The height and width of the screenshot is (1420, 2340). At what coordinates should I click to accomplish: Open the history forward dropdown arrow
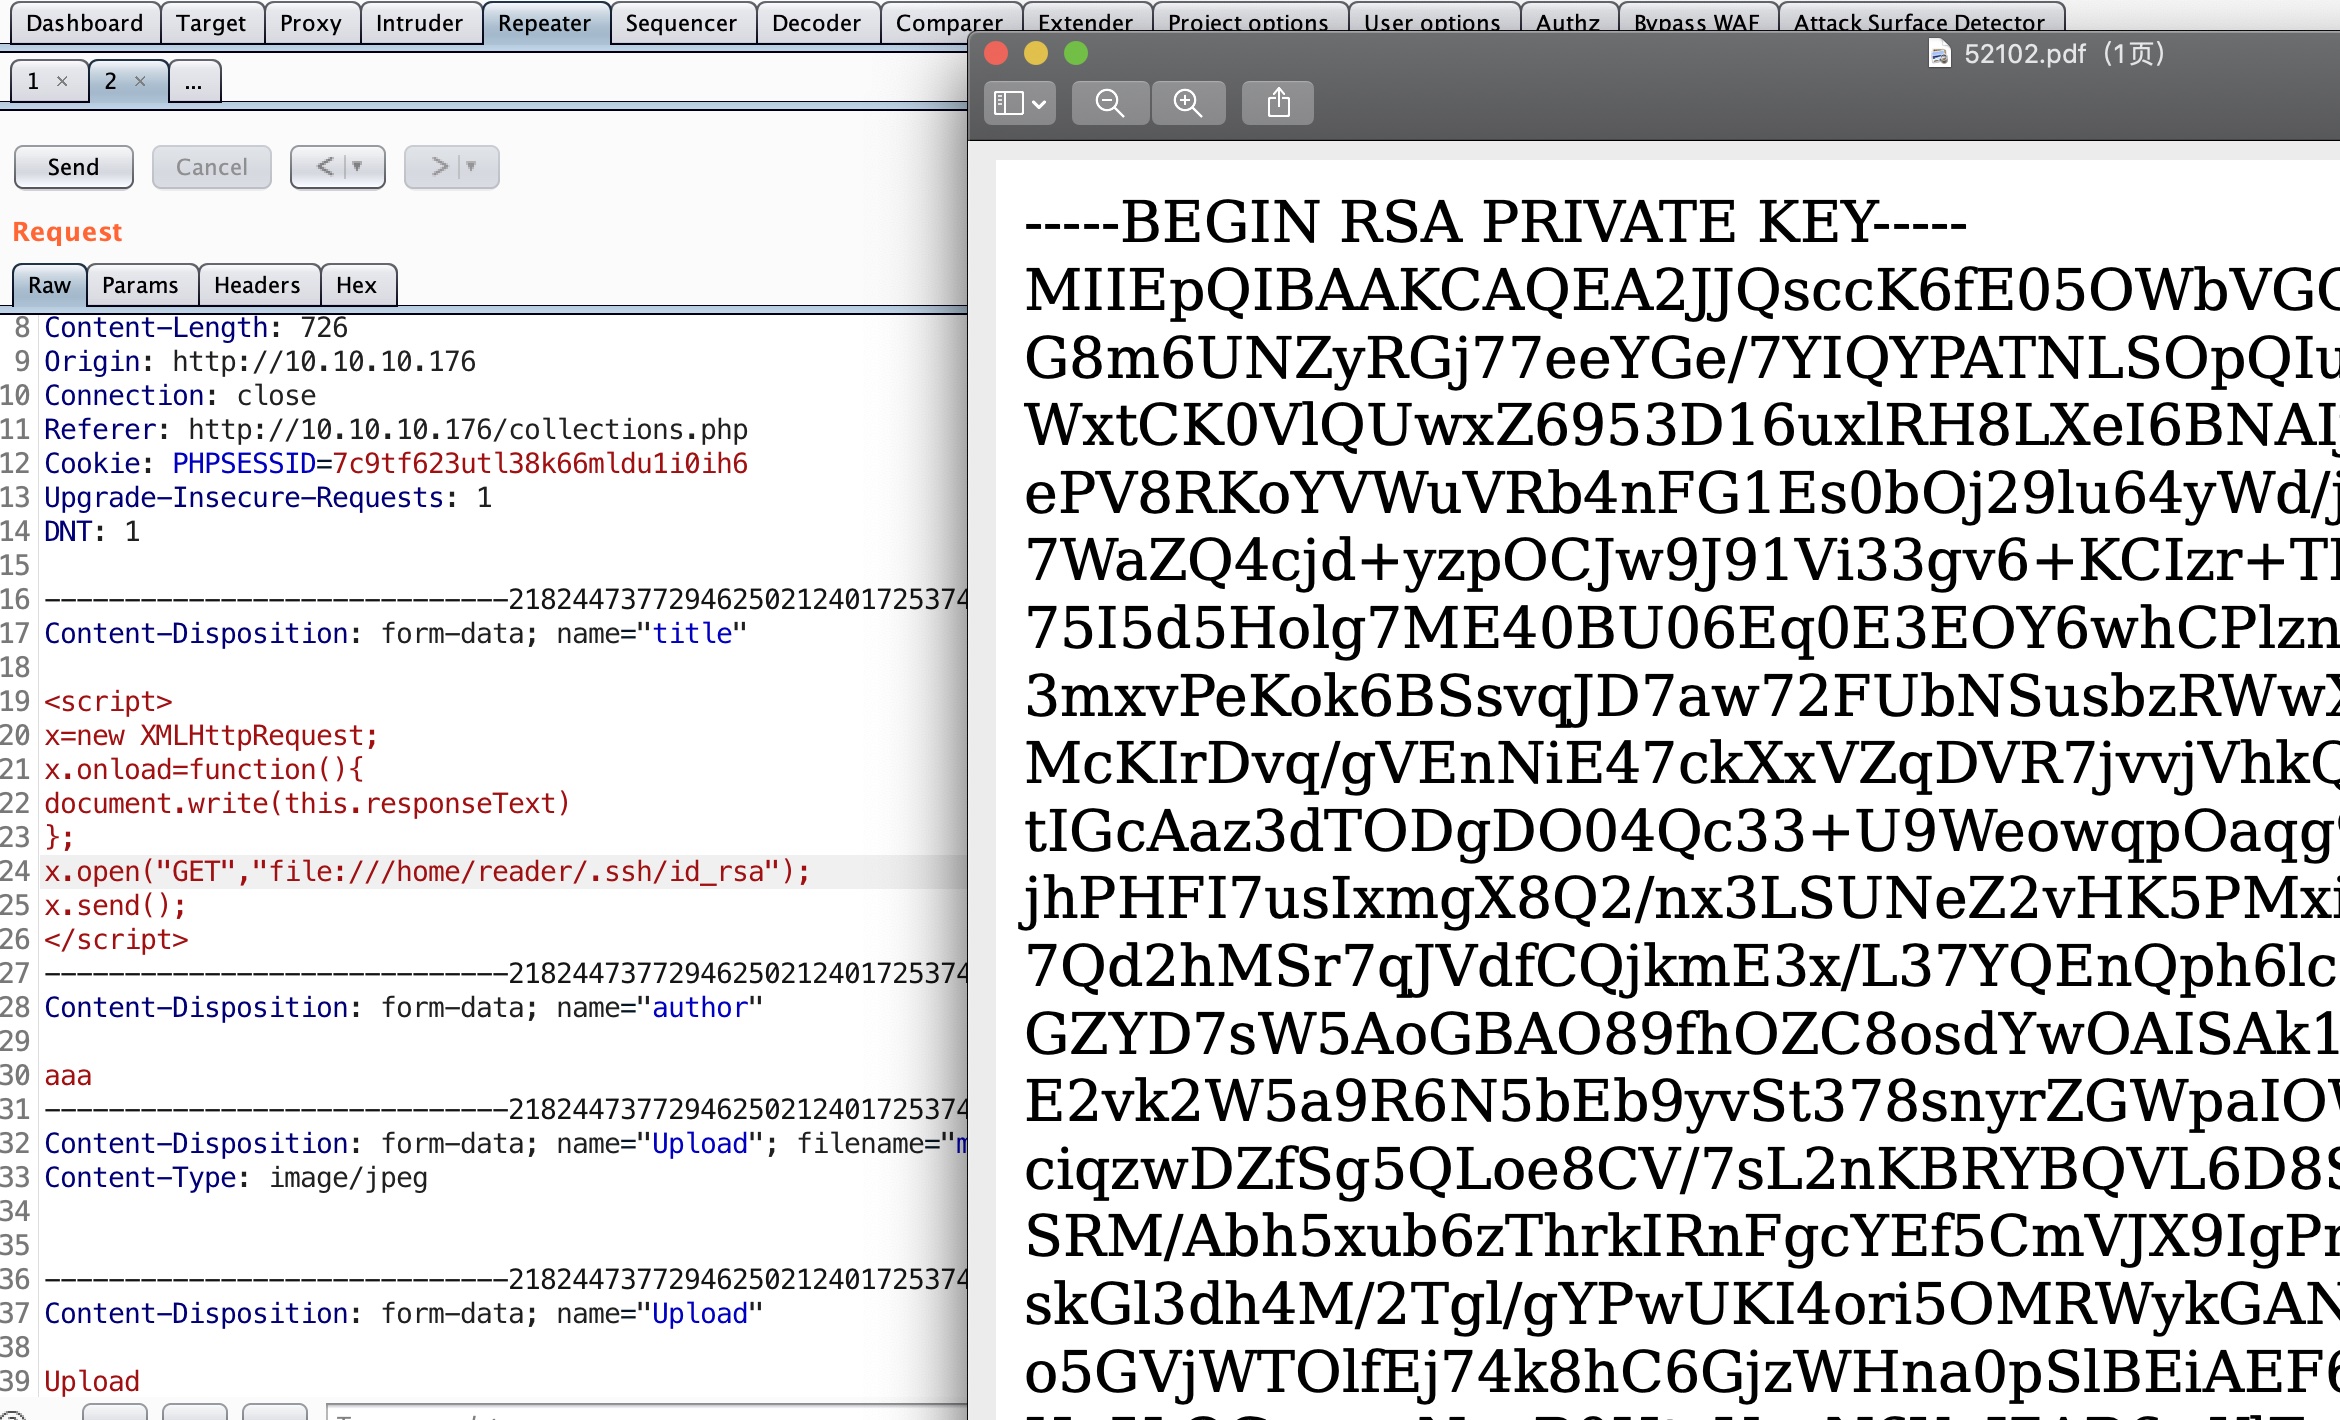471,167
